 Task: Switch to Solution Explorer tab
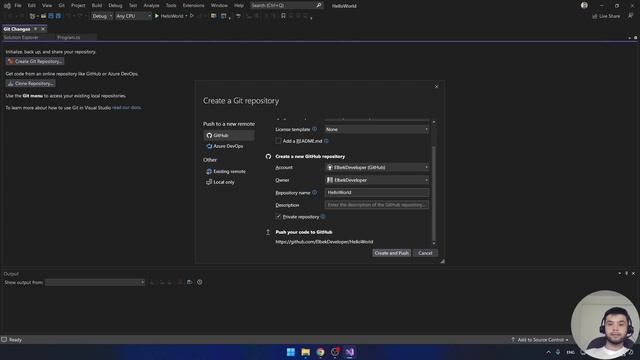[21, 37]
